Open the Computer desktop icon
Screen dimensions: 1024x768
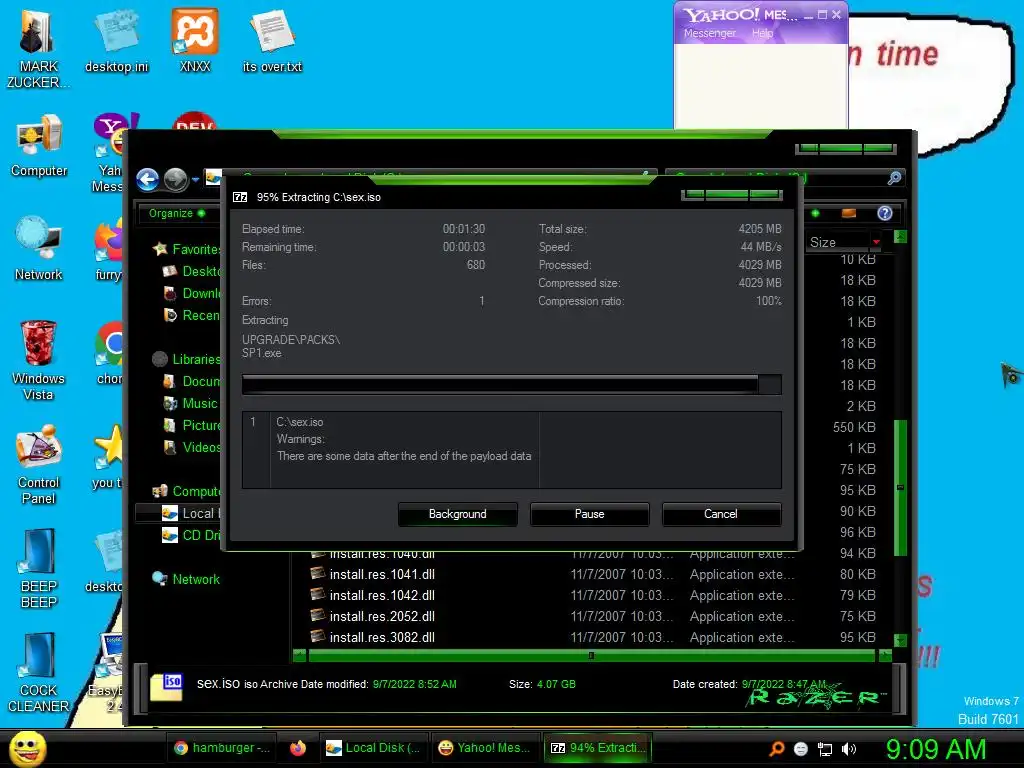39,146
